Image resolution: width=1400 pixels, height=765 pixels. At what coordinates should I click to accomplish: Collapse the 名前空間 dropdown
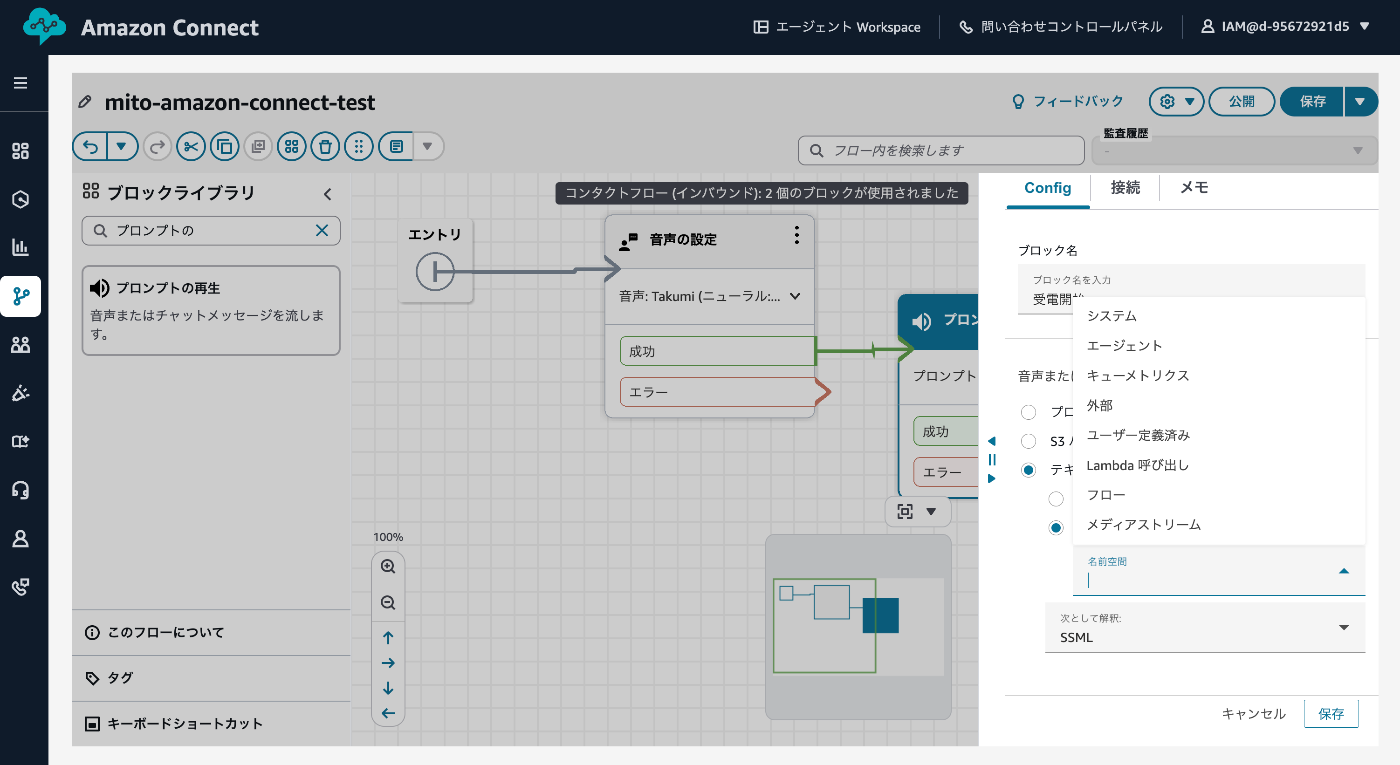(1344, 571)
